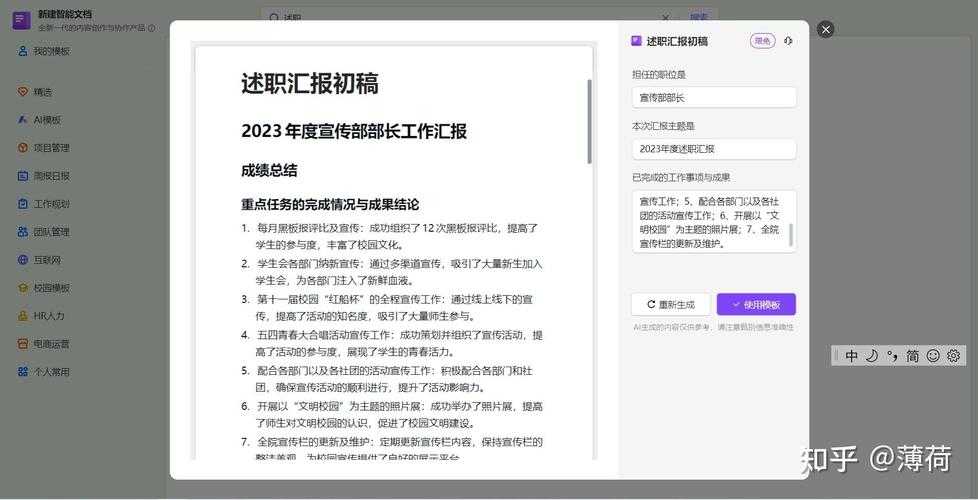The width and height of the screenshot is (978, 500).
Task: Close the template preview dialog
Action: pyautogui.click(x=825, y=29)
